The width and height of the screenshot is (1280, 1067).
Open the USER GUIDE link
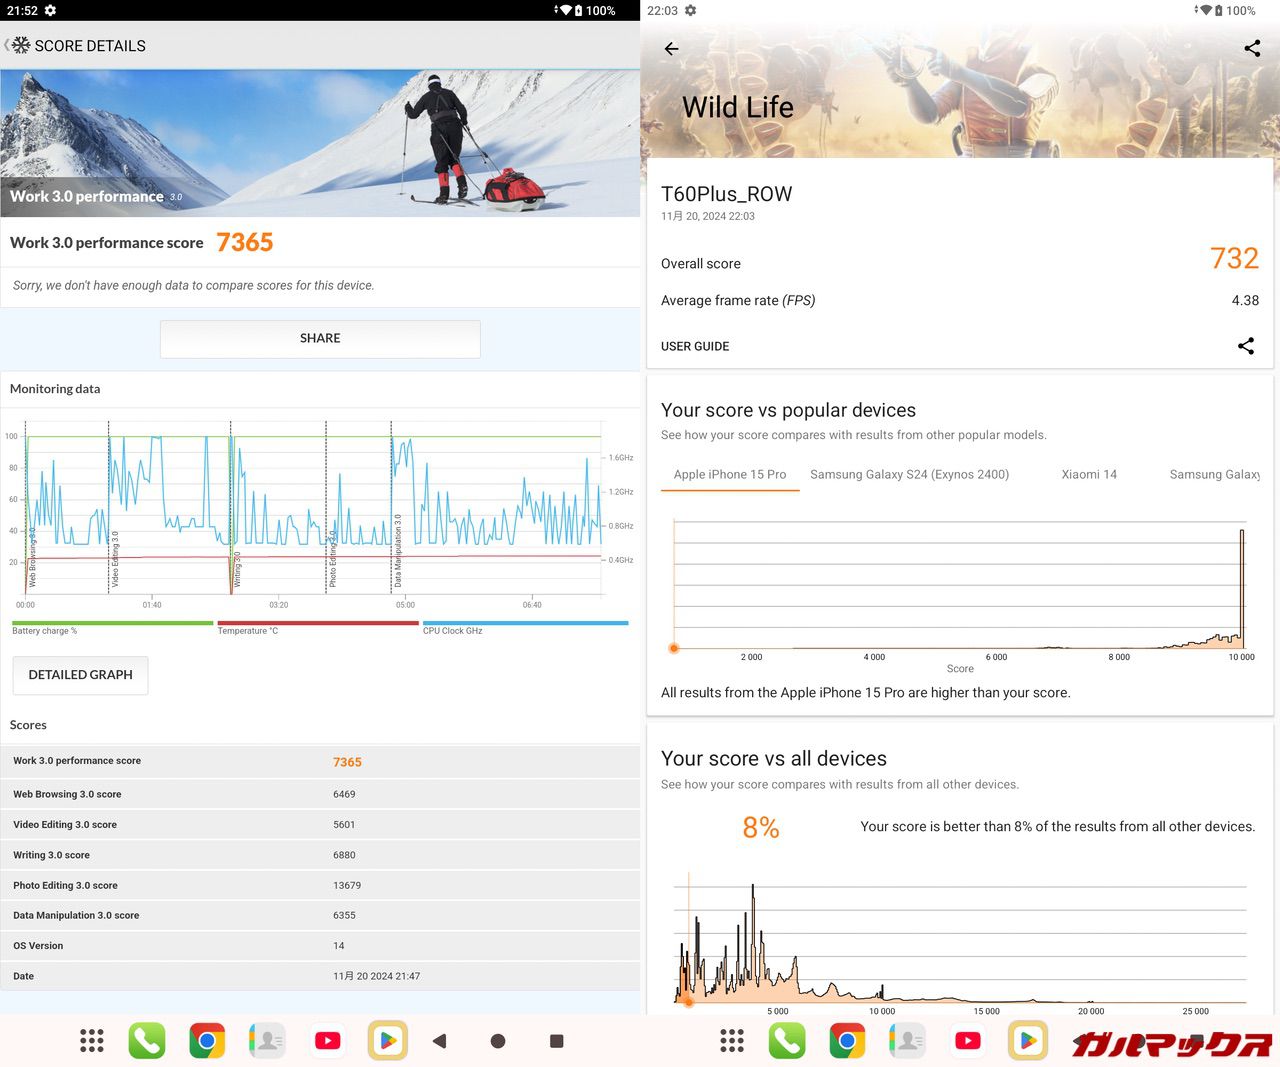(695, 346)
